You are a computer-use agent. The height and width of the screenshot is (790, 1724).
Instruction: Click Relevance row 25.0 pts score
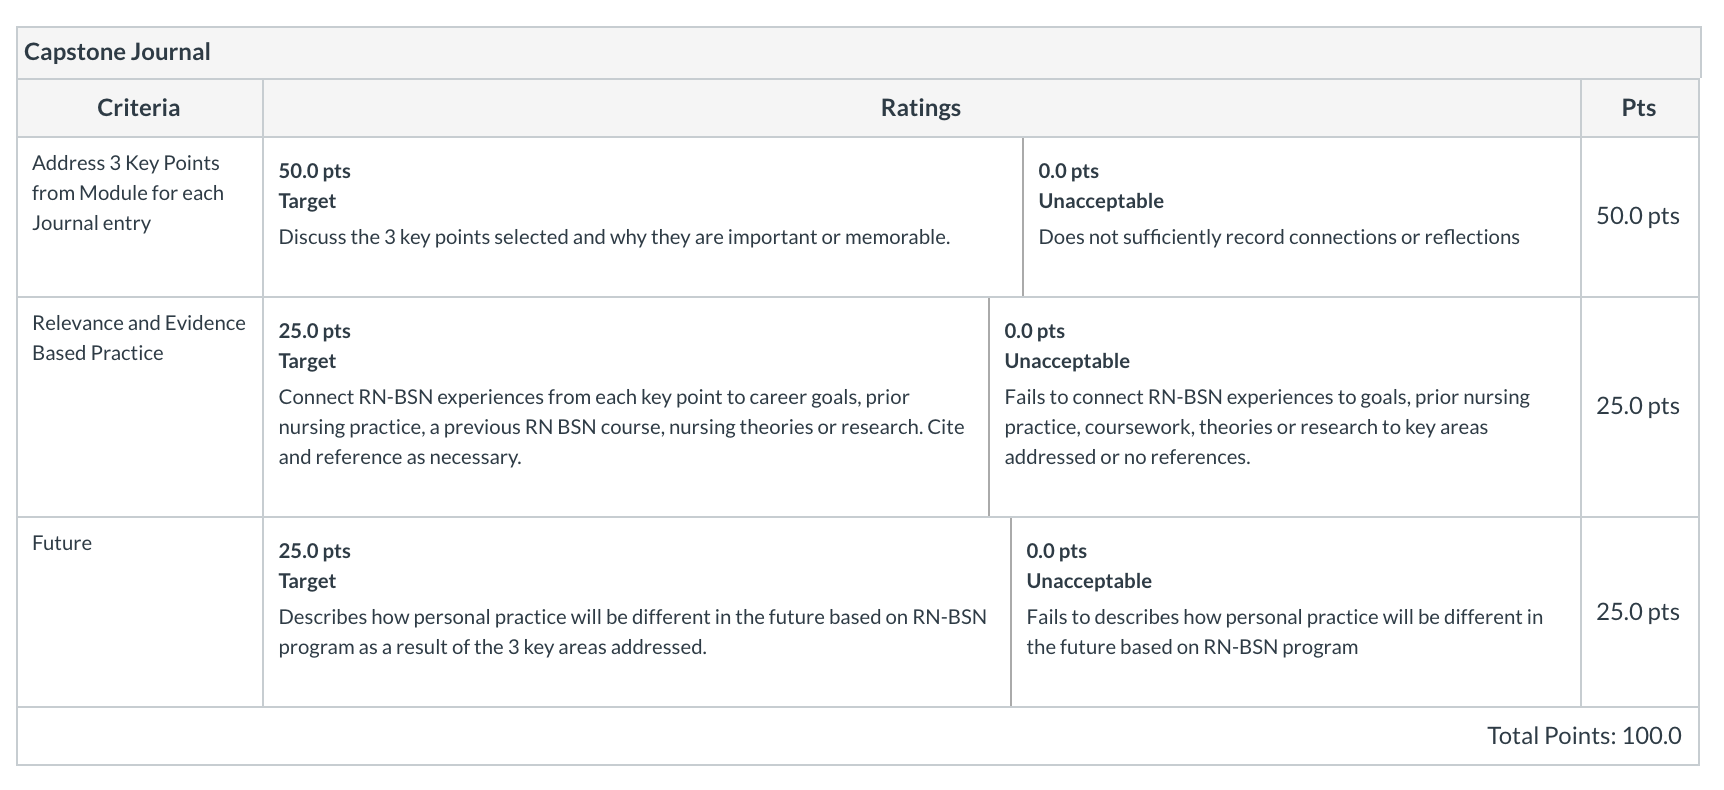tap(1638, 406)
